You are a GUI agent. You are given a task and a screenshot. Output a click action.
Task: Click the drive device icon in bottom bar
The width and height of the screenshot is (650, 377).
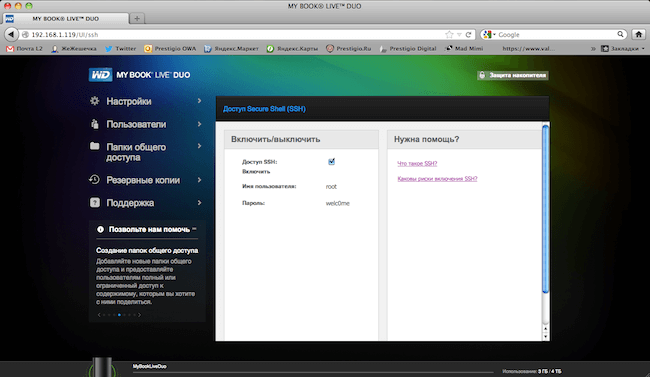click(x=102, y=367)
